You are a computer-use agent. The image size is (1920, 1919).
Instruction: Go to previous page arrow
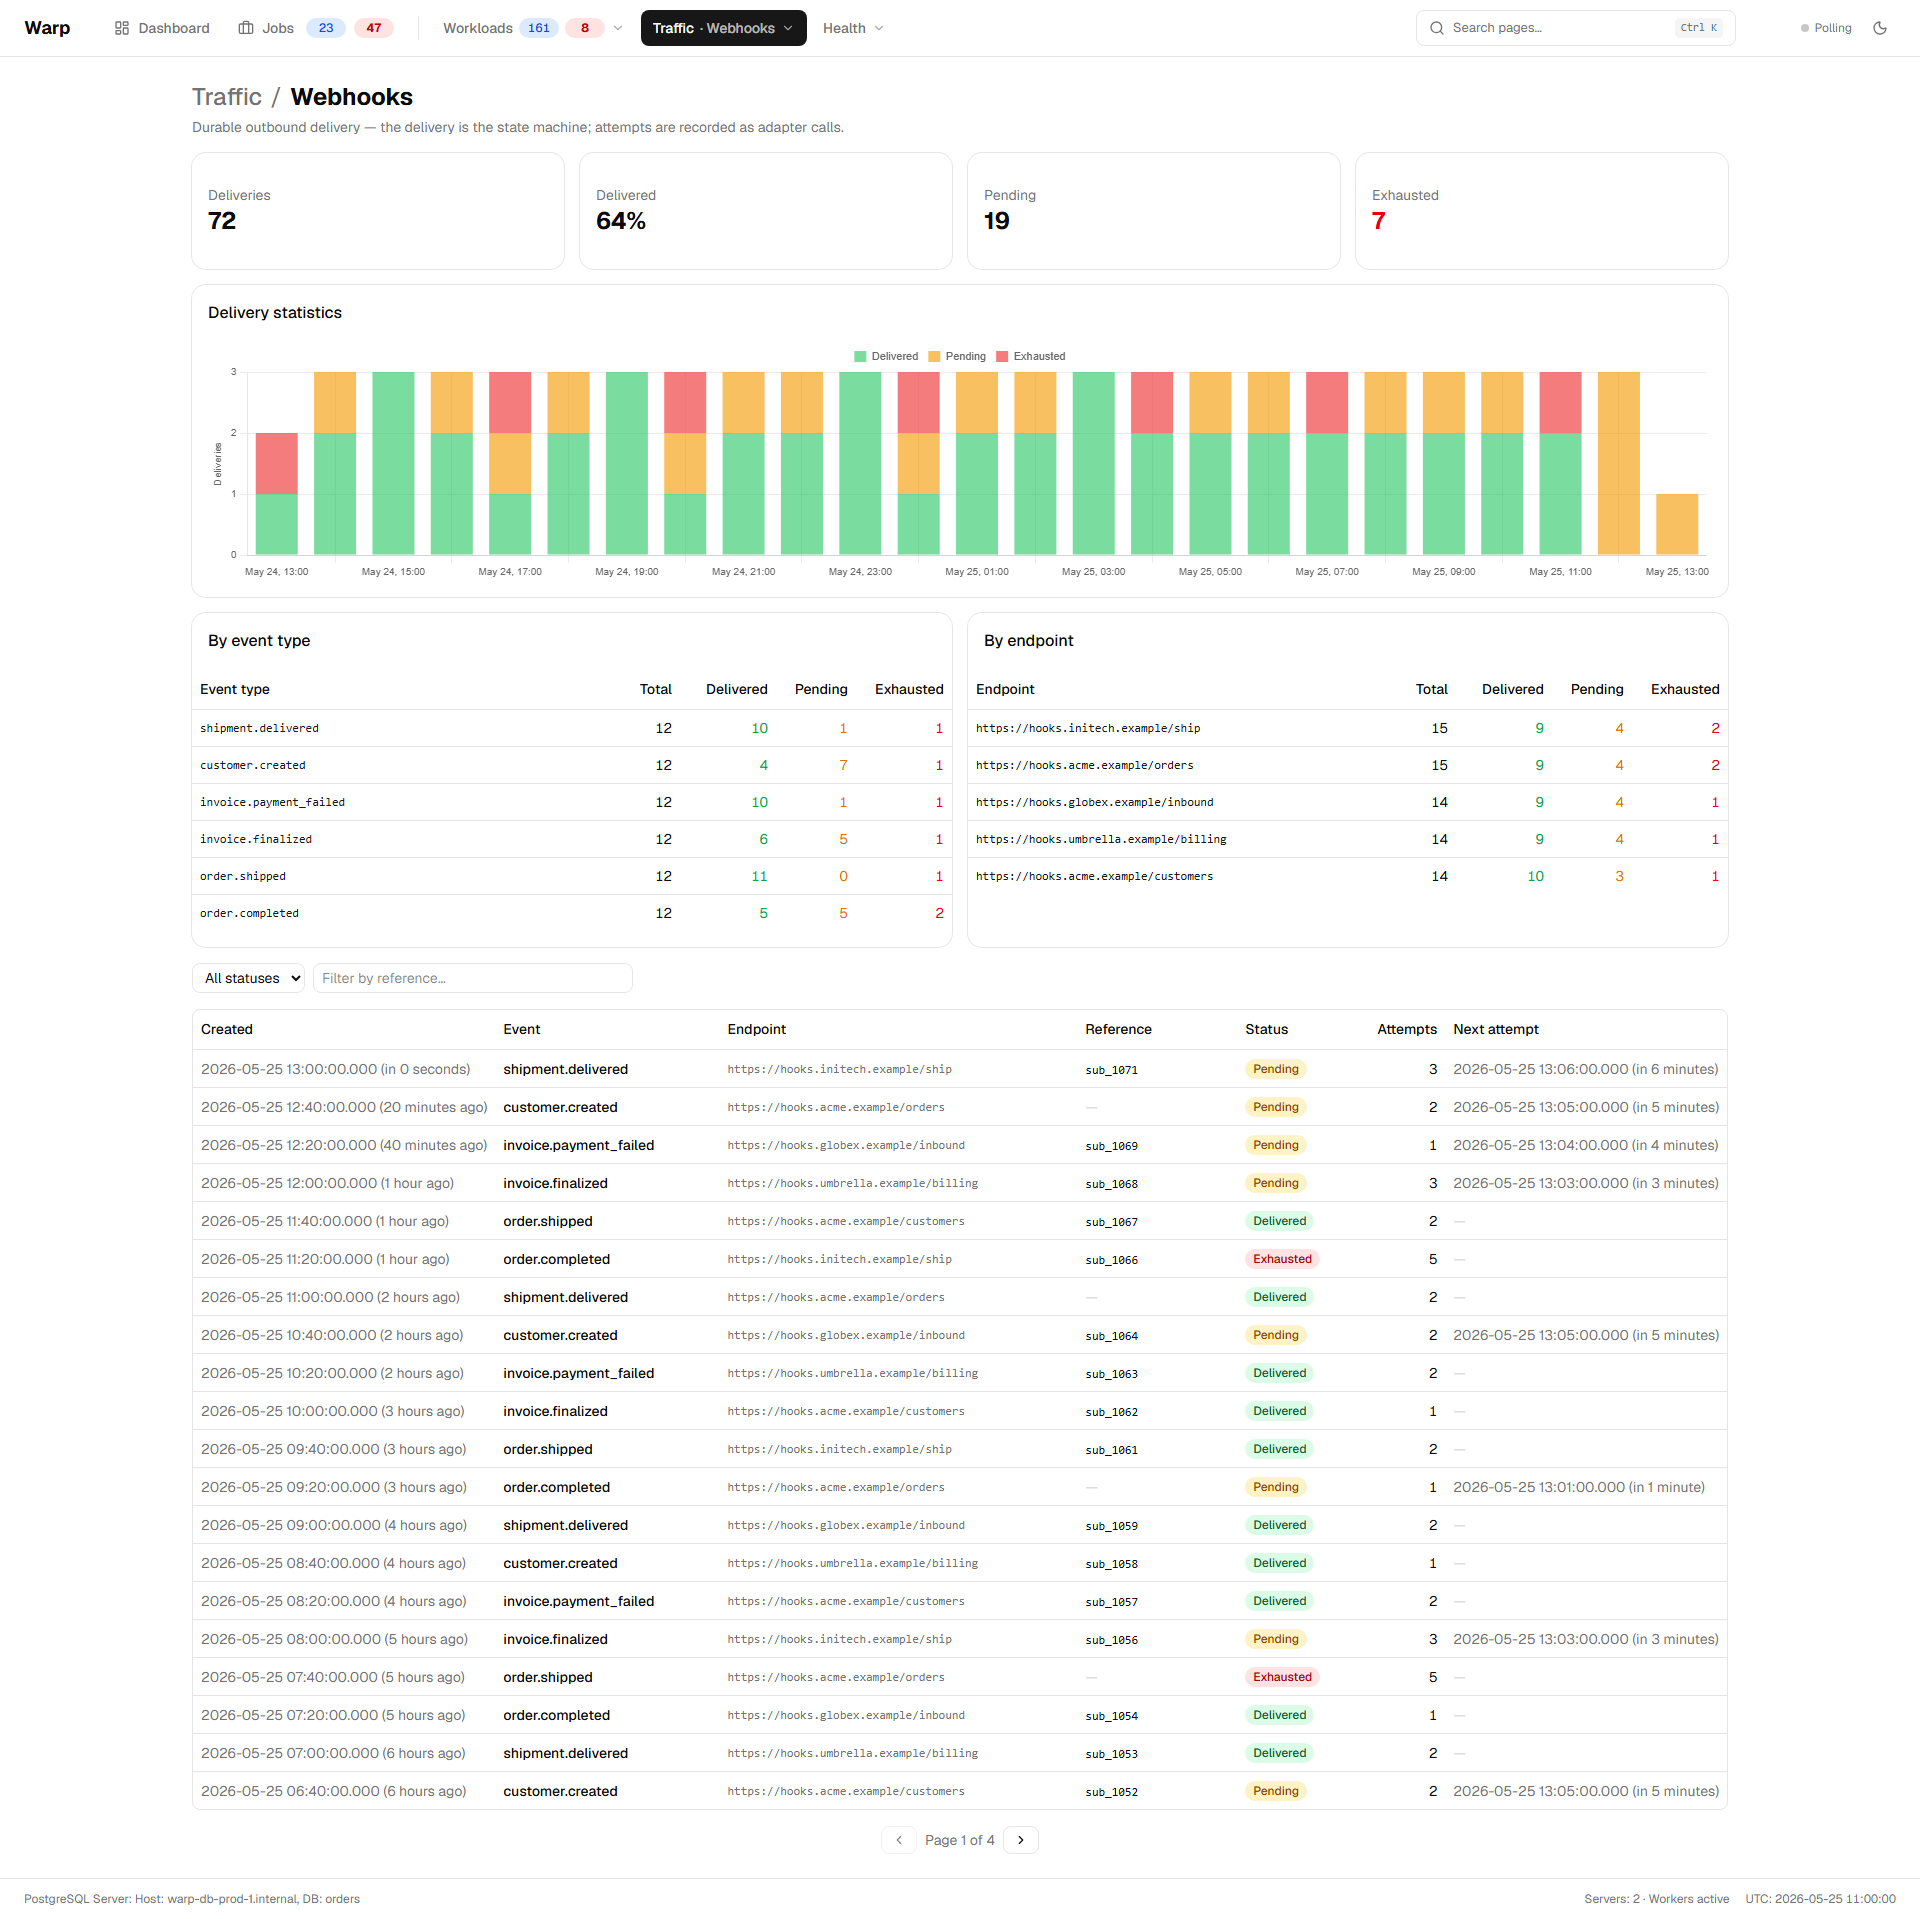(899, 1840)
